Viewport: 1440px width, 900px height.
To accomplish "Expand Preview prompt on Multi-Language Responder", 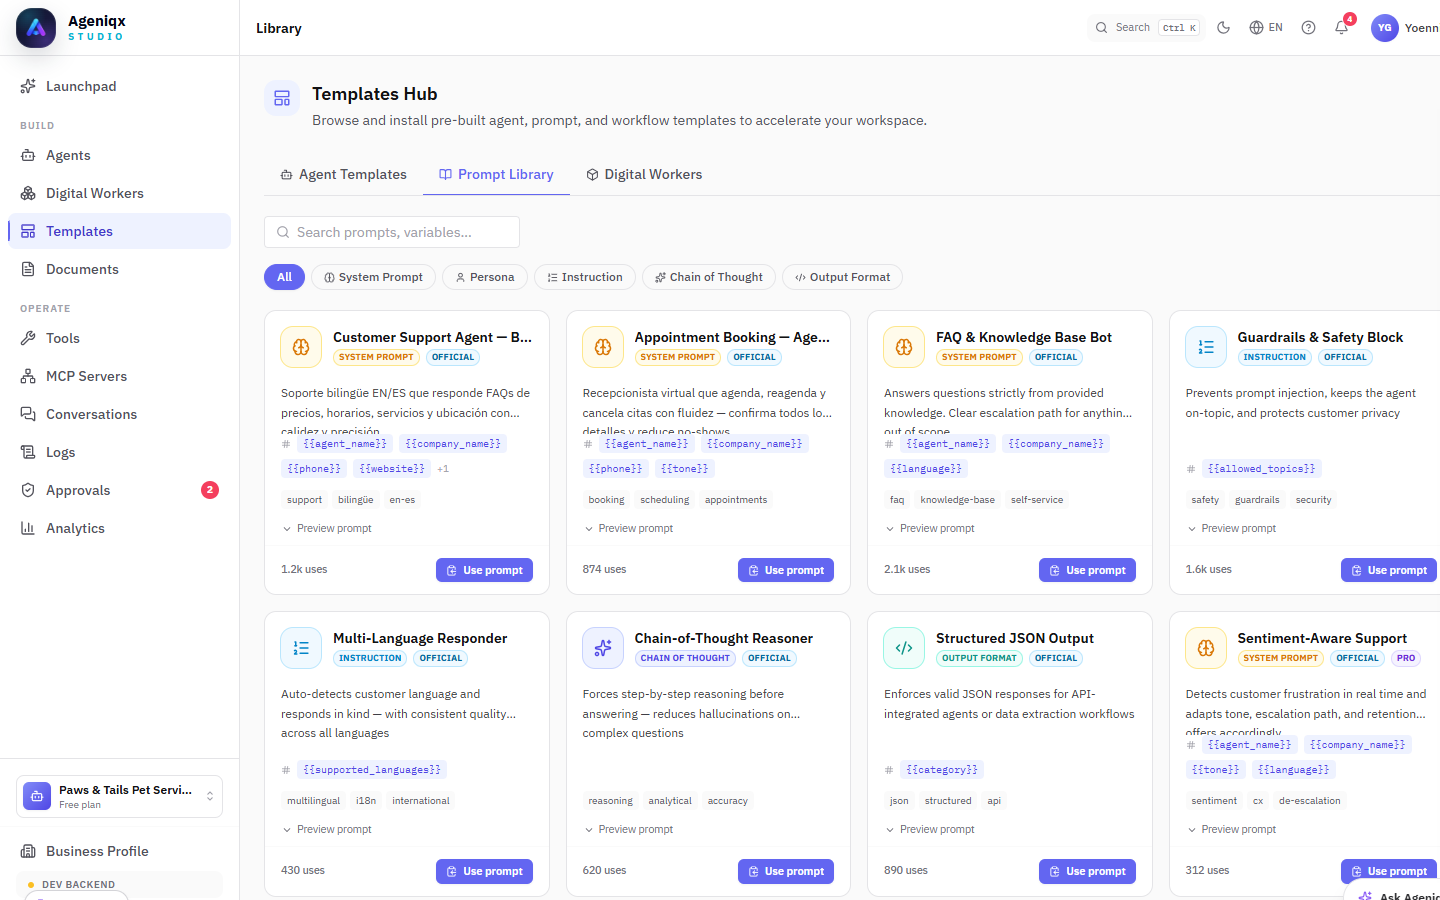I will [327, 829].
